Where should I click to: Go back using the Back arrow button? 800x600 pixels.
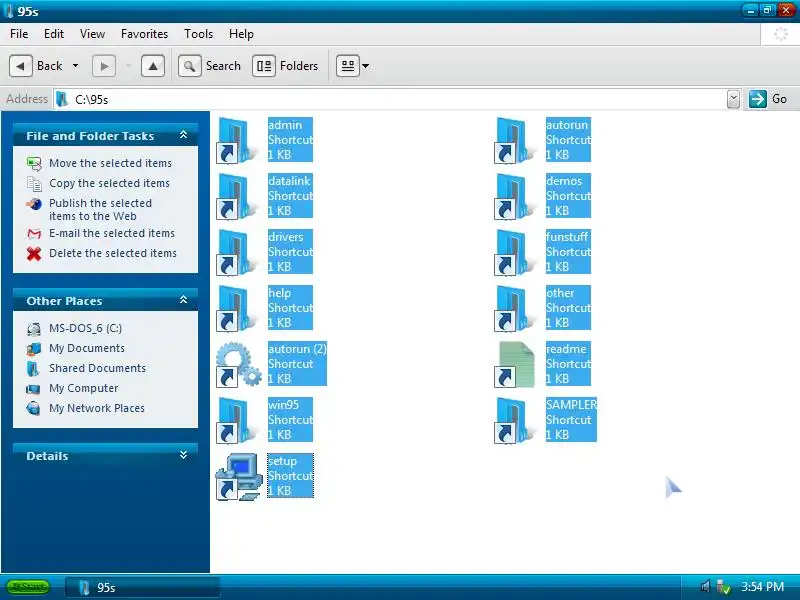click(21, 66)
